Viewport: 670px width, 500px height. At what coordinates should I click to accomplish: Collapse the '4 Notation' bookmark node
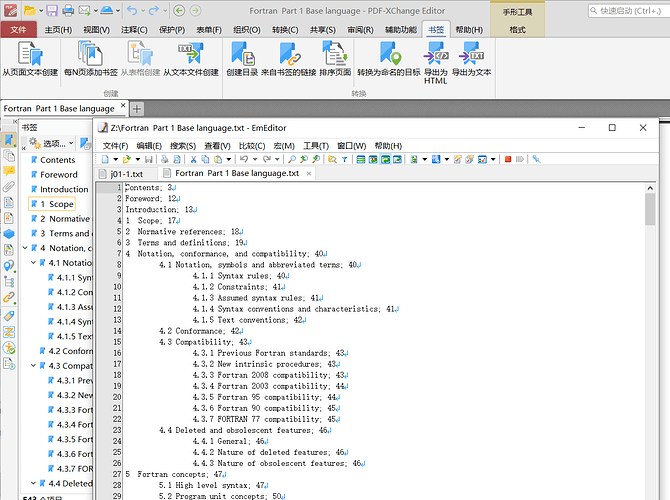coord(25,248)
